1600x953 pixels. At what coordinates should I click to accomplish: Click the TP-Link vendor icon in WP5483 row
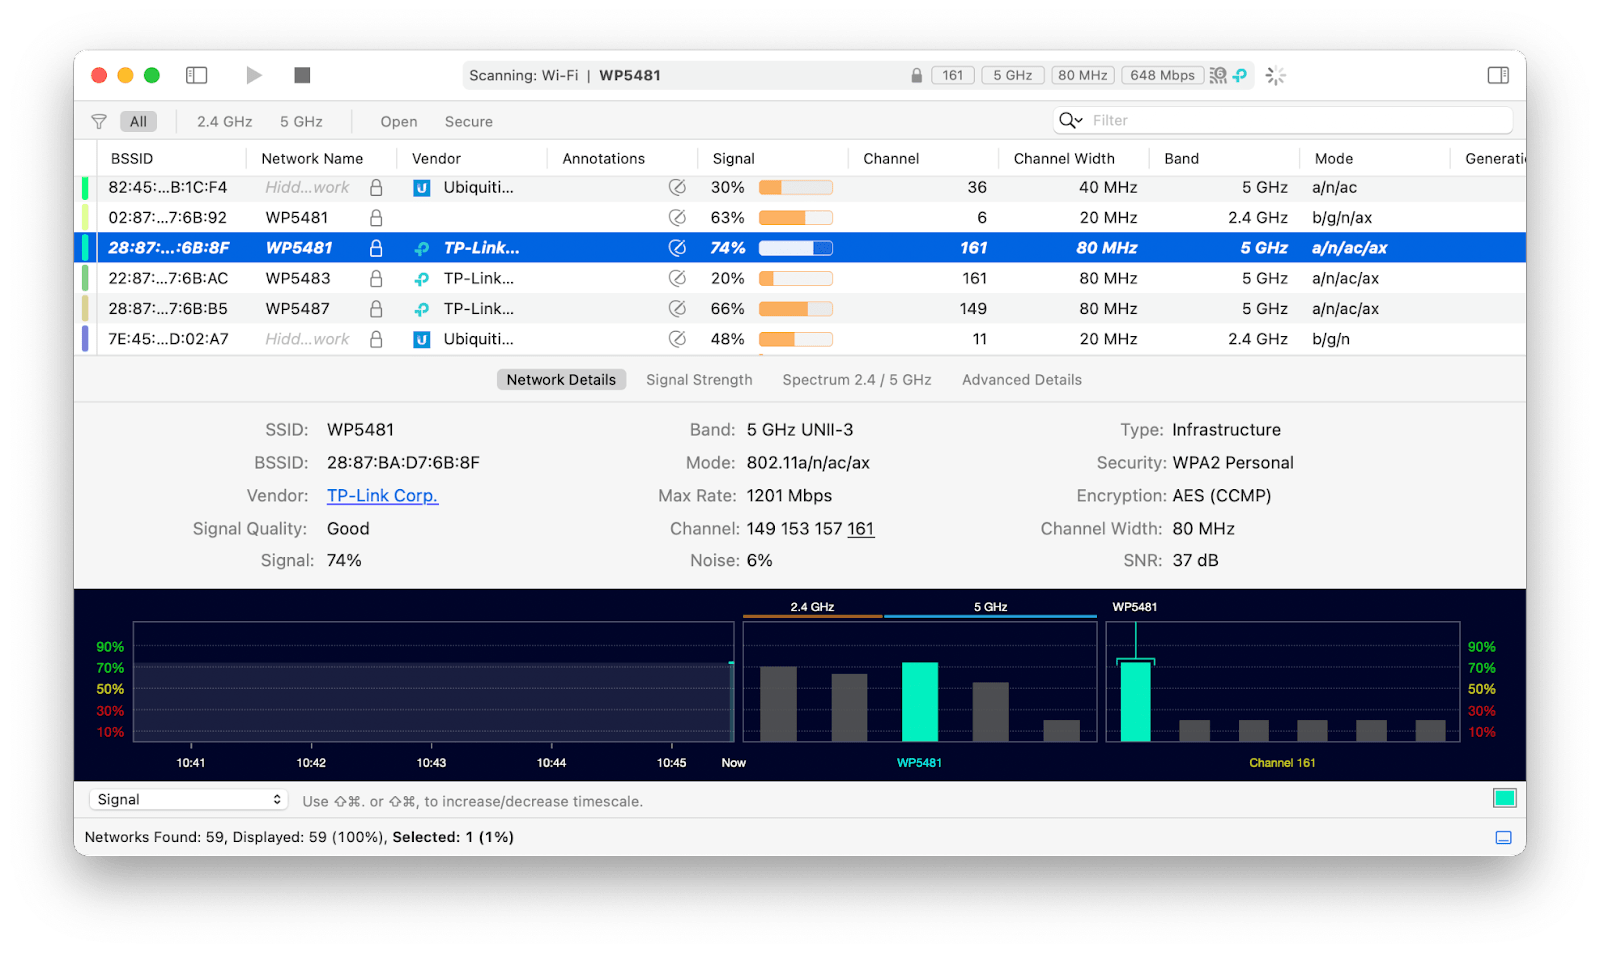(x=422, y=279)
